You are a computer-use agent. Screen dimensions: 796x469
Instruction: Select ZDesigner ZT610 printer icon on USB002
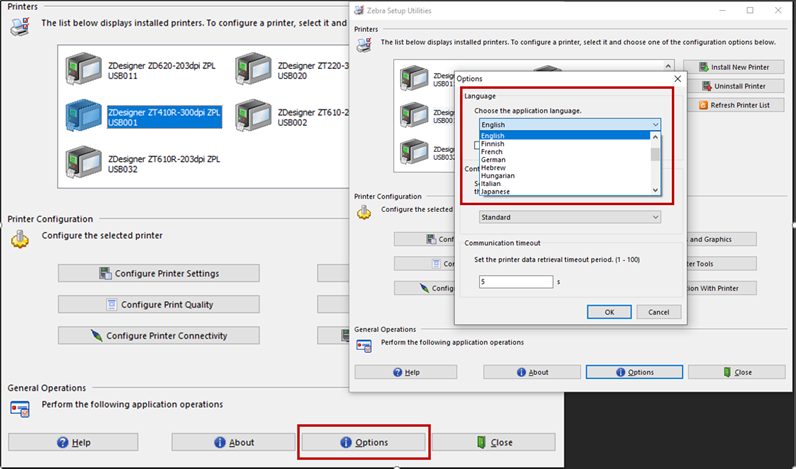pyautogui.click(x=253, y=115)
